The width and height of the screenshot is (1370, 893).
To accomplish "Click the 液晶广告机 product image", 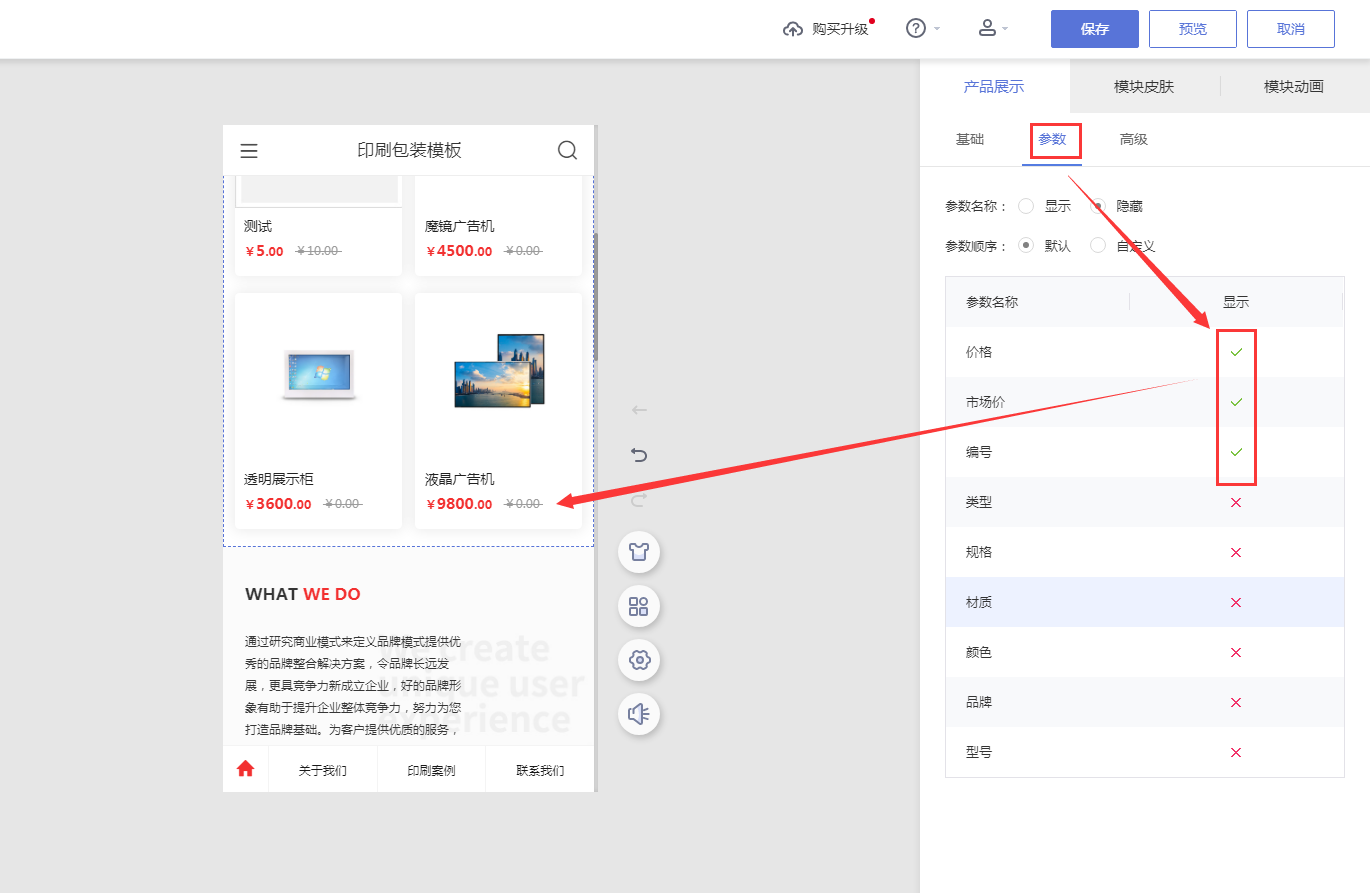I will (x=498, y=371).
